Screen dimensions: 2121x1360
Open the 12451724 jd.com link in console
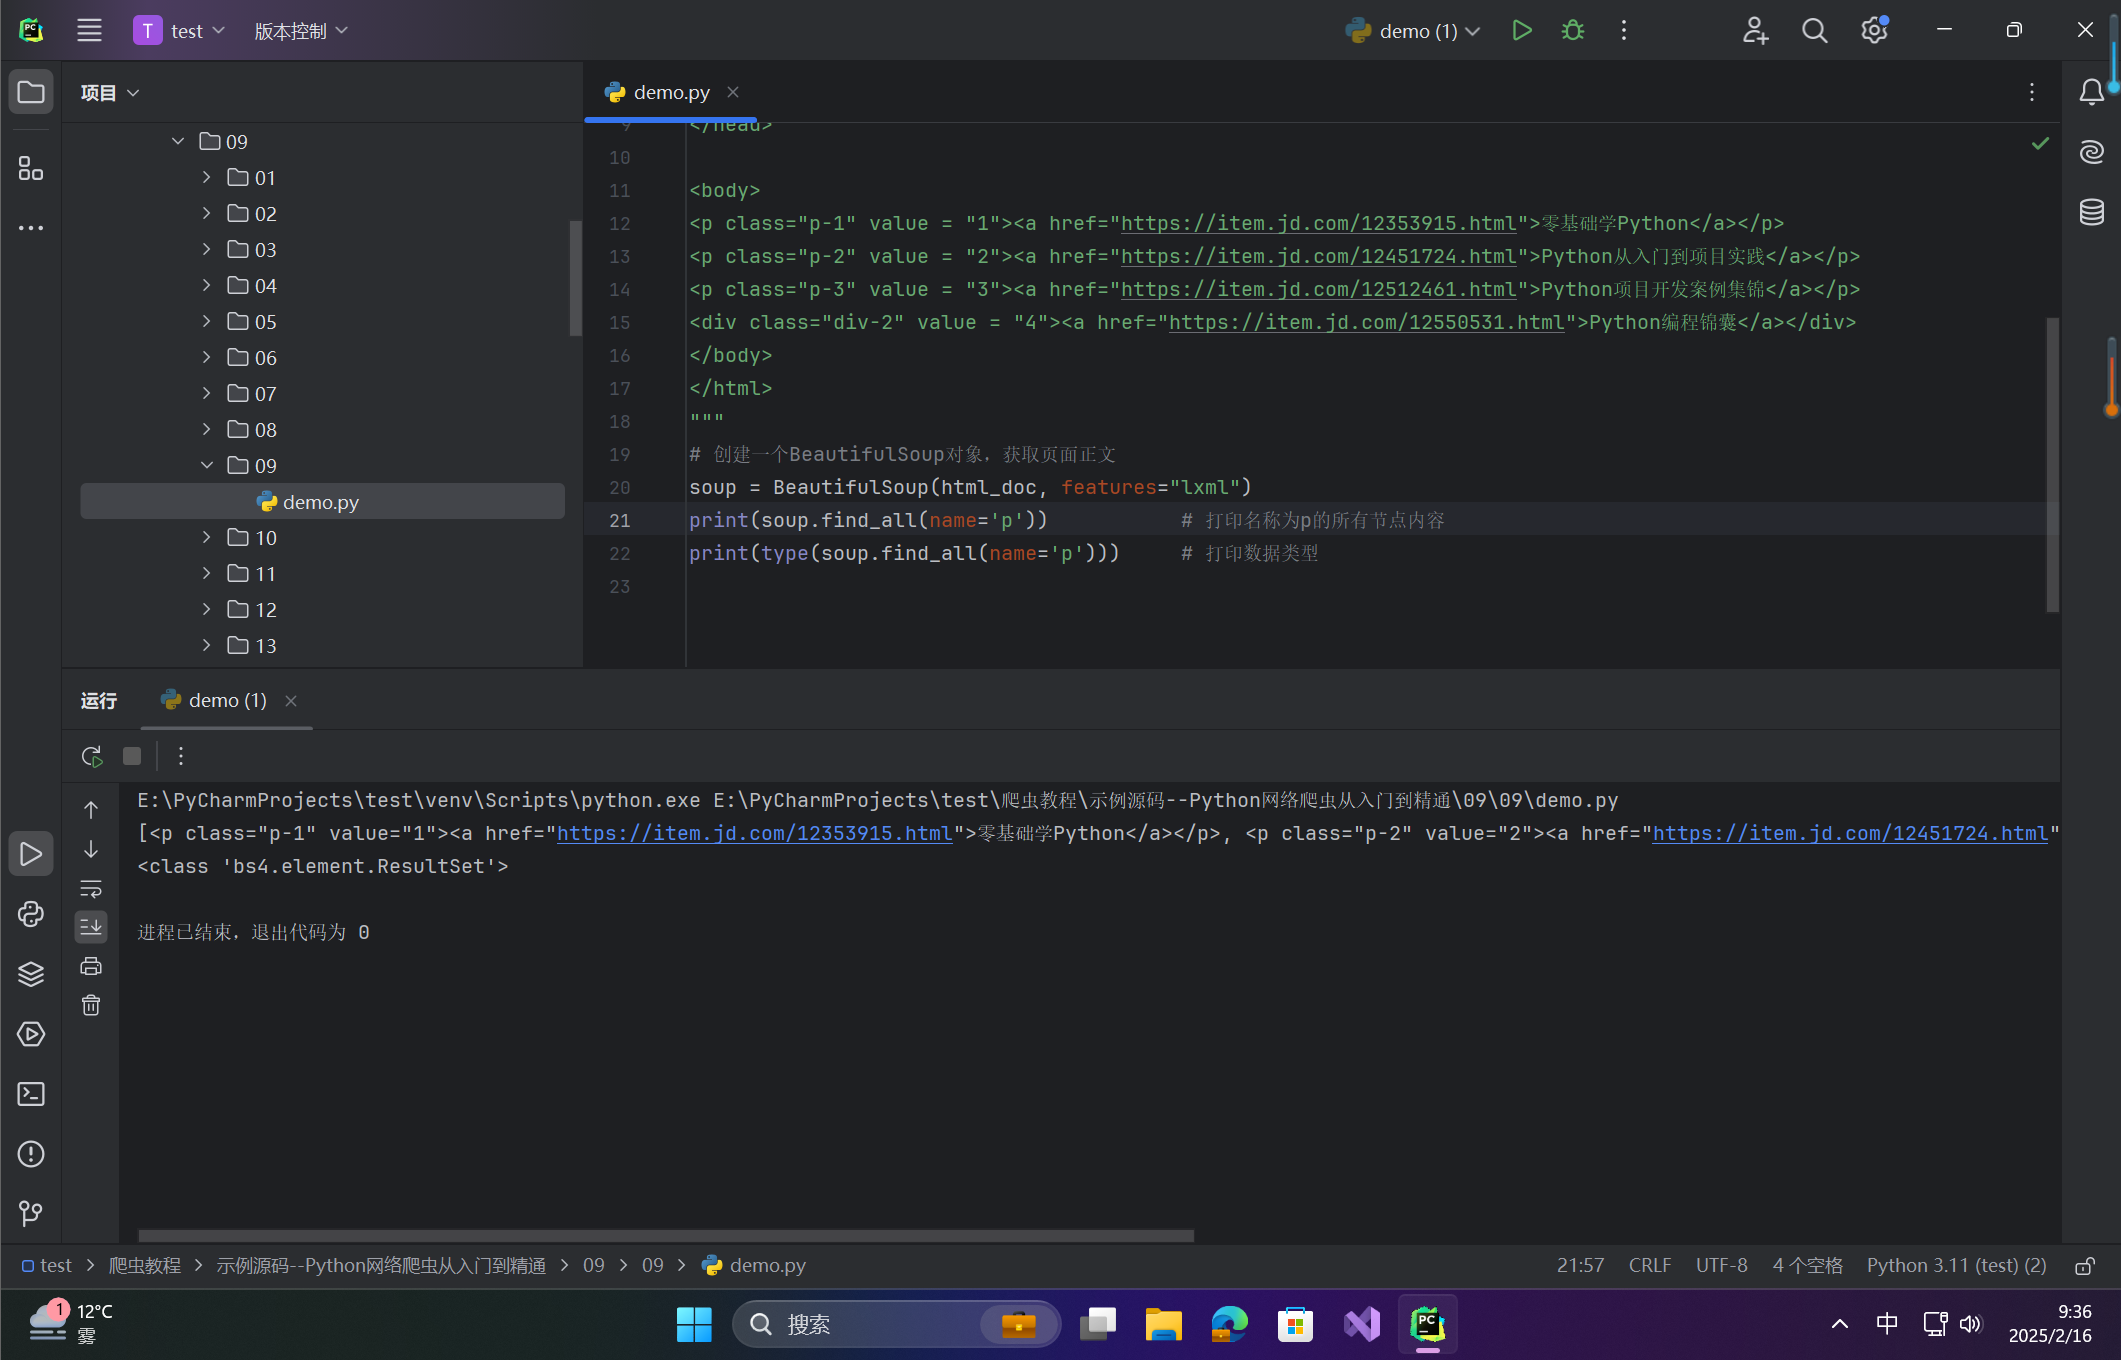coord(1850,833)
